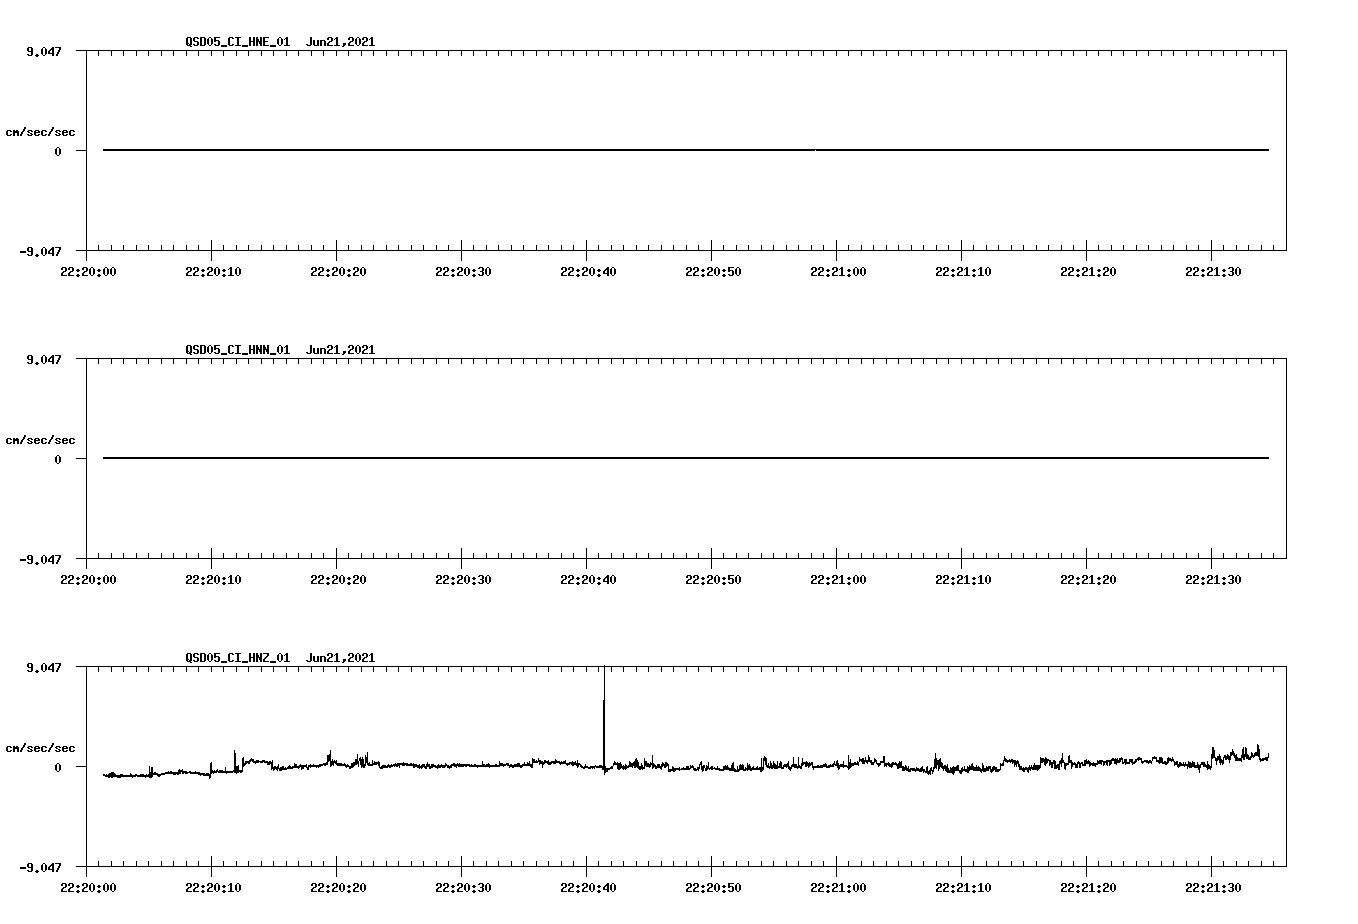The height and width of the screenshot is (924, 1358).
Task: Click 22:20:40 time label under HNN plot
Action: pos(588,579)
